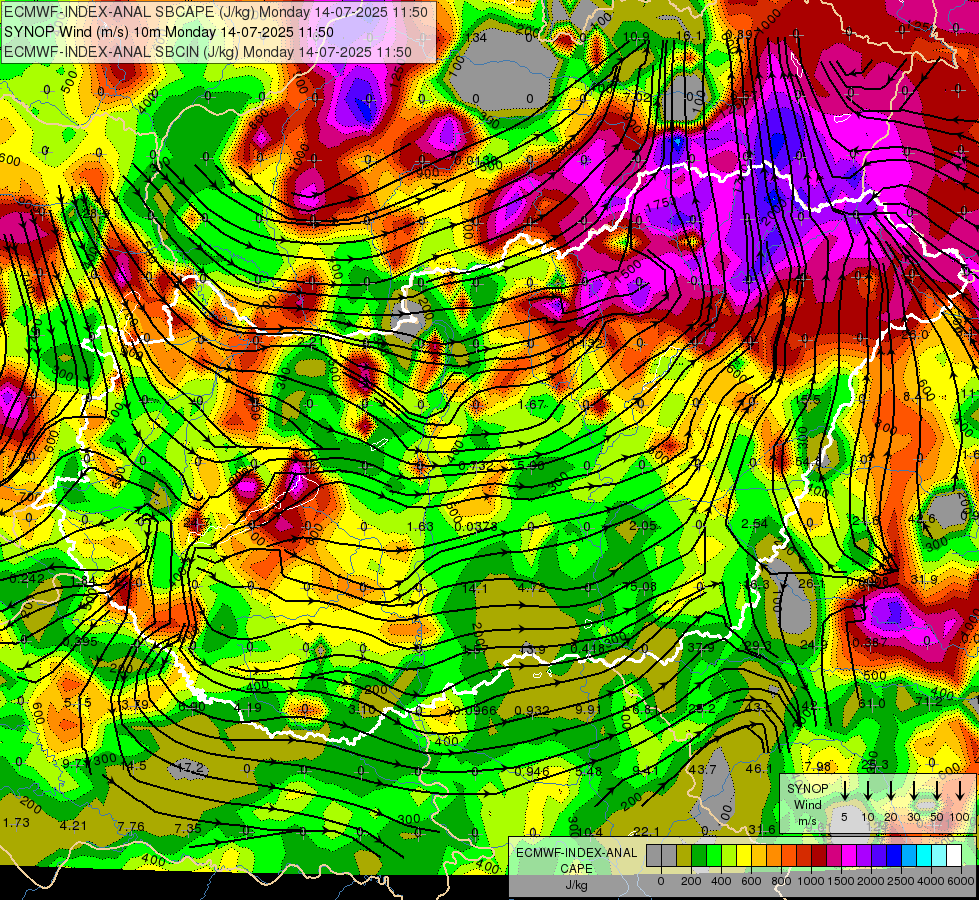Click the 4.72 value on the map

[x=532, y=588]
